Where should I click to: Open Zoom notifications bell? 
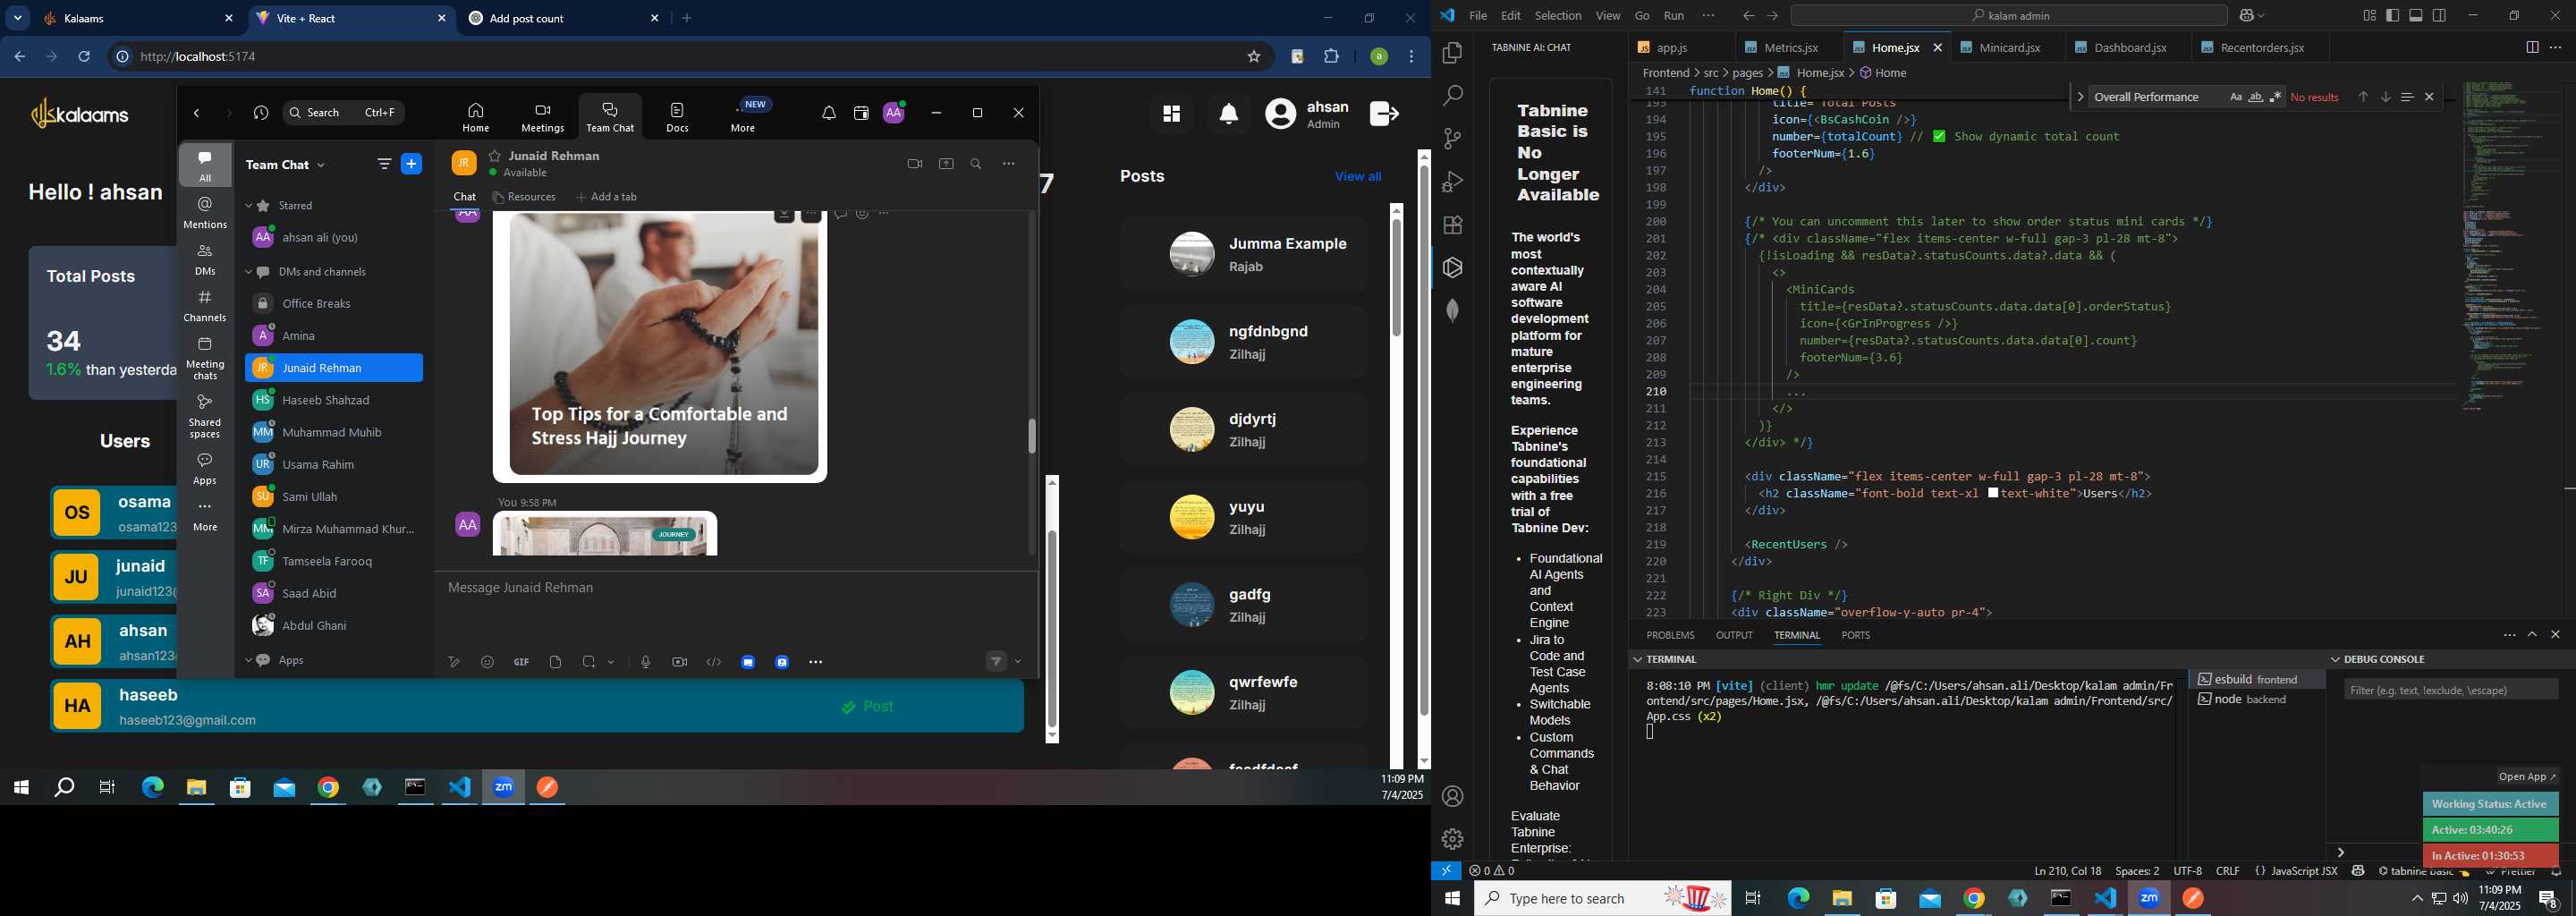tap(828, 113)
